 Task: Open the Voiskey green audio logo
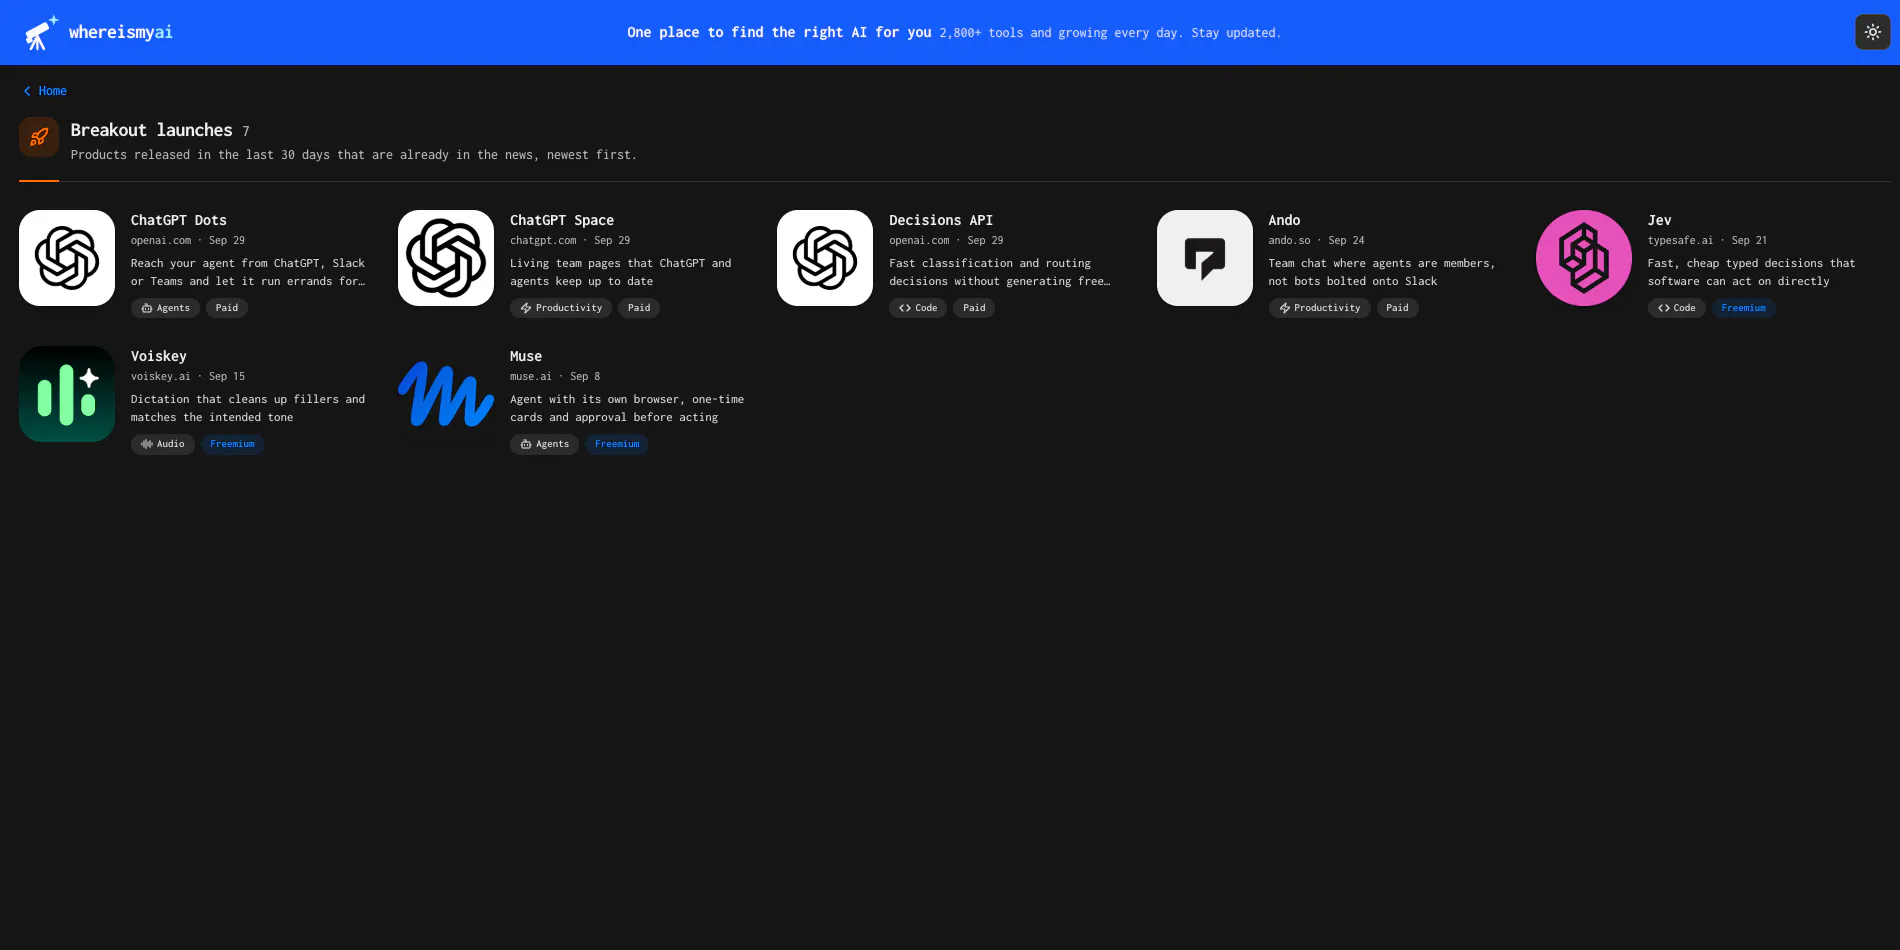coord(67,394)
